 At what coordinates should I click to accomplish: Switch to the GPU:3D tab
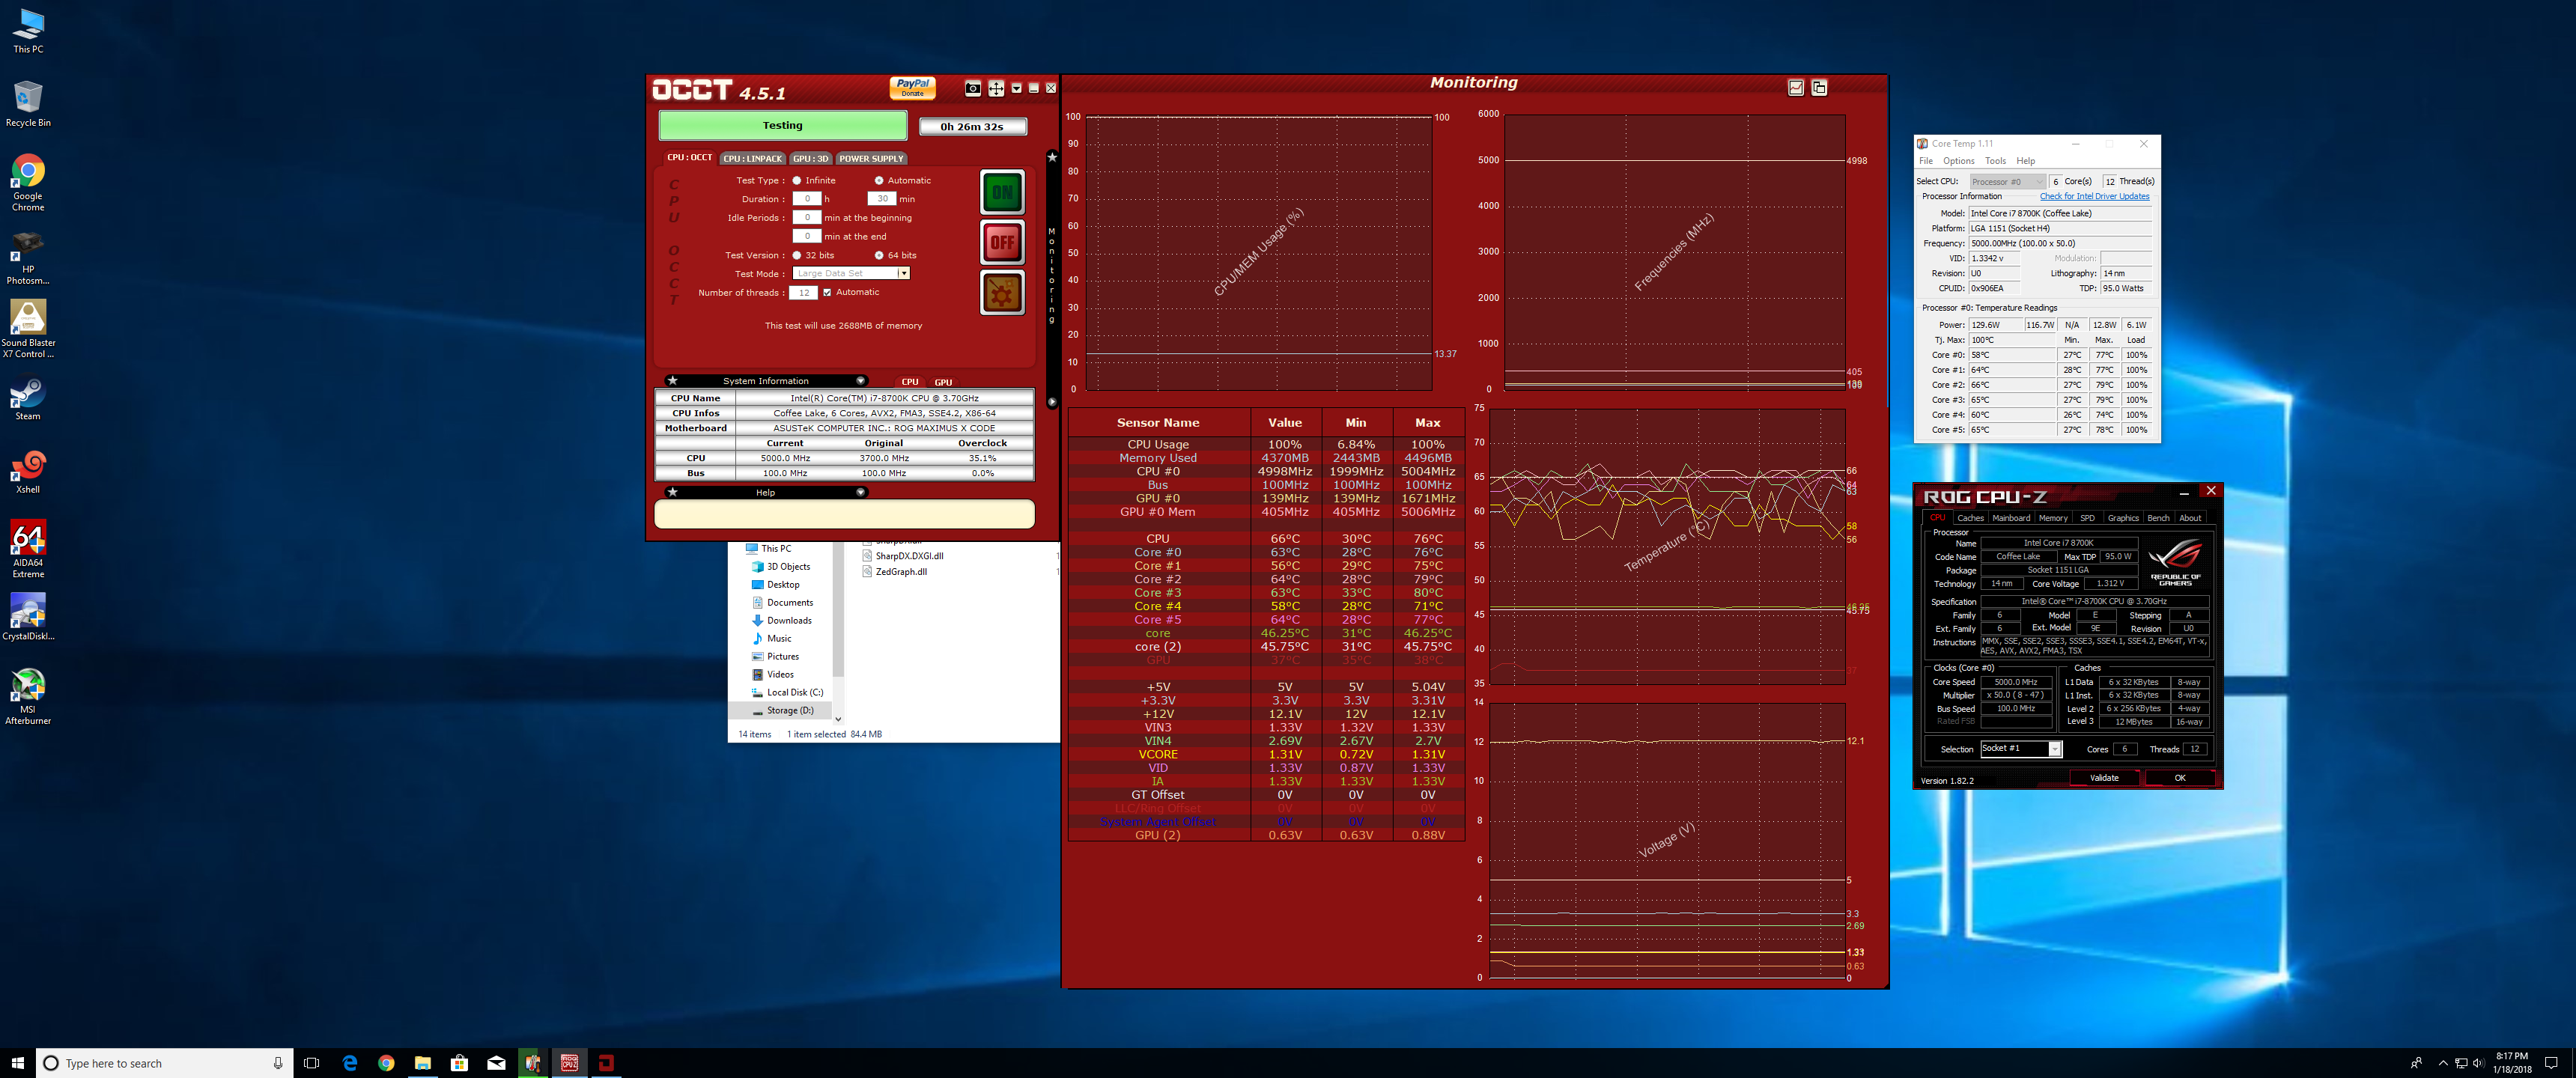point(810,158)
